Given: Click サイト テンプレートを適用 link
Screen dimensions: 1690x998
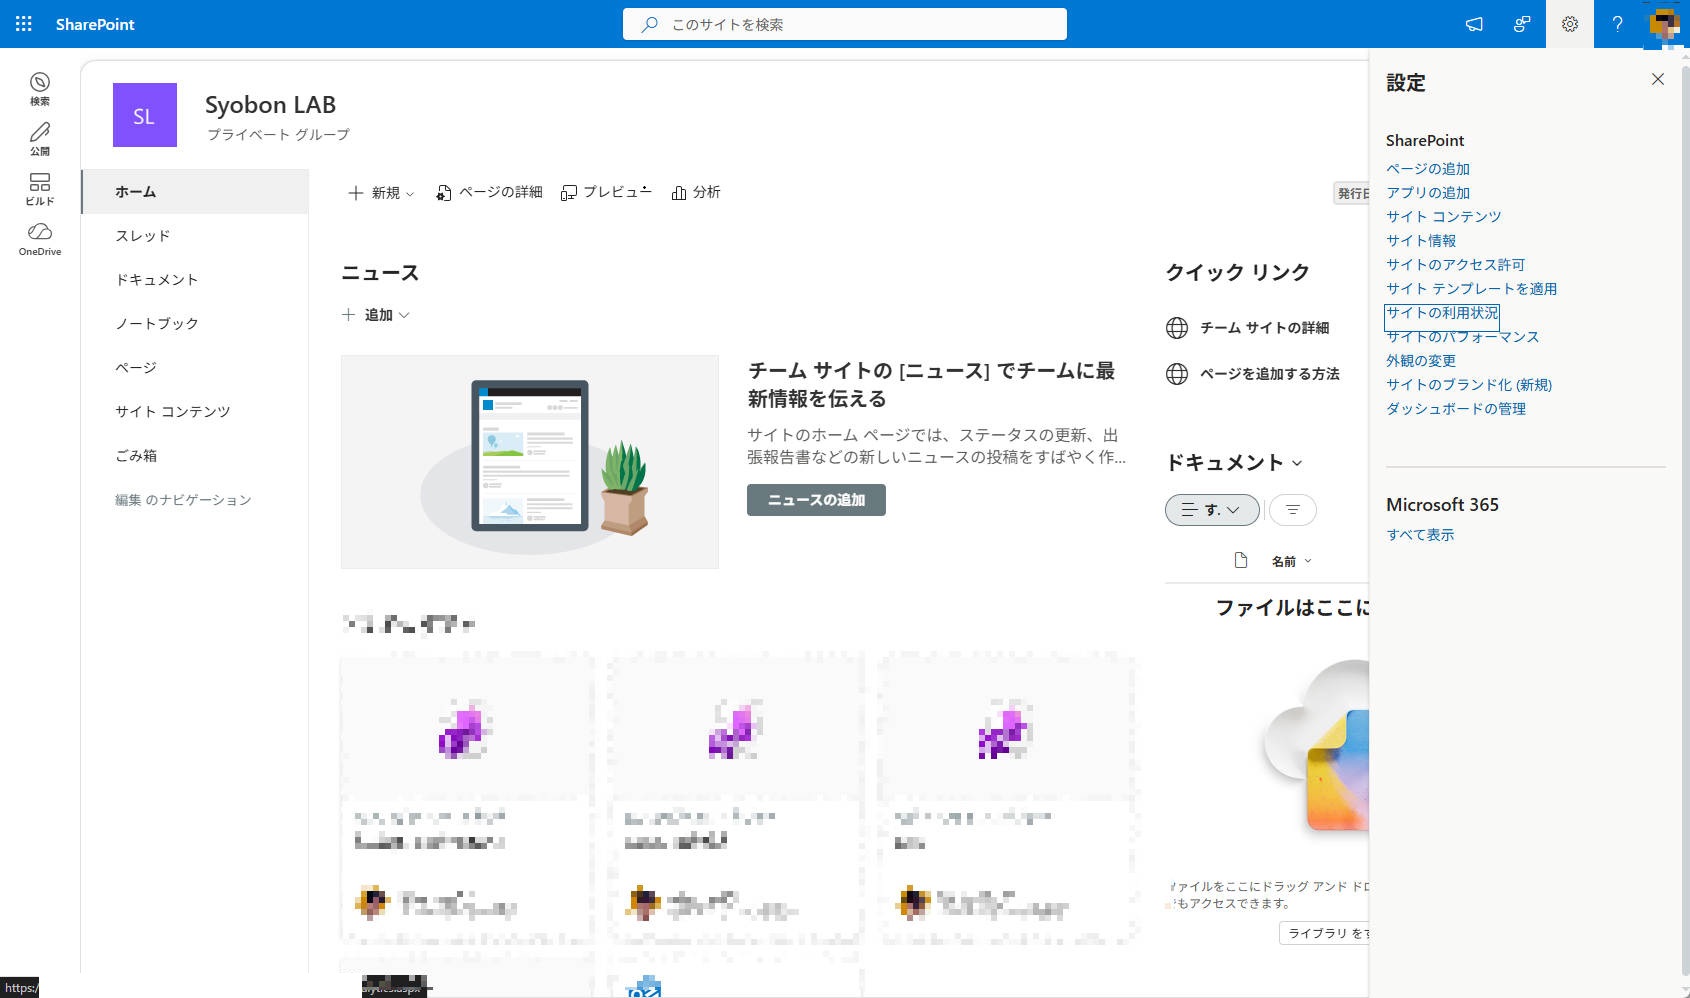Looking at the screenshot, I should click(x=1472, y=289).
